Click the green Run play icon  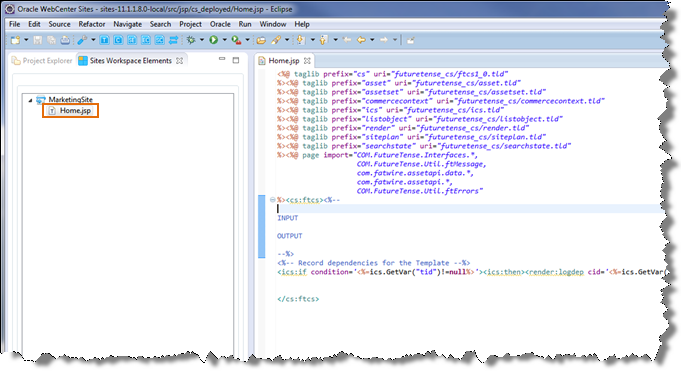(213, 40)
